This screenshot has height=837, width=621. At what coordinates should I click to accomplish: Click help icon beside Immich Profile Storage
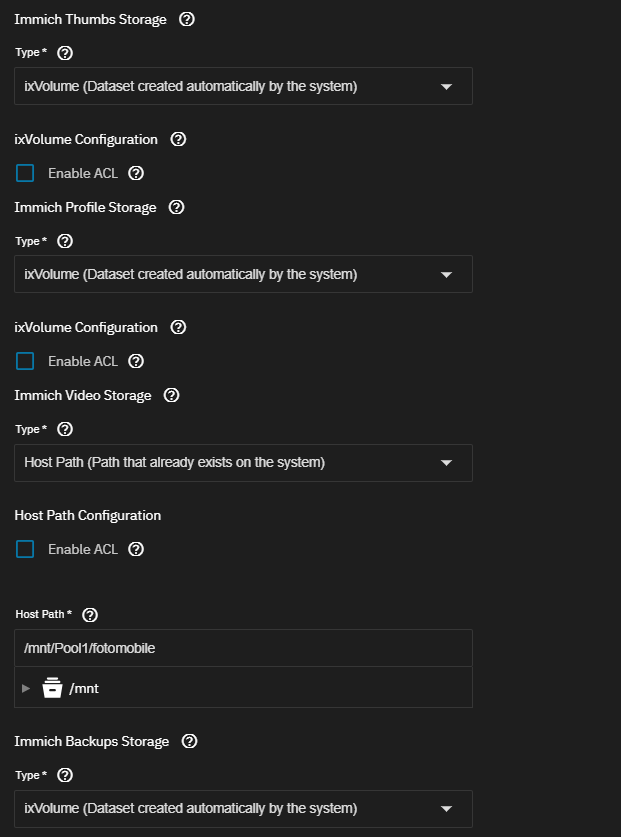[x=176, y=207]
